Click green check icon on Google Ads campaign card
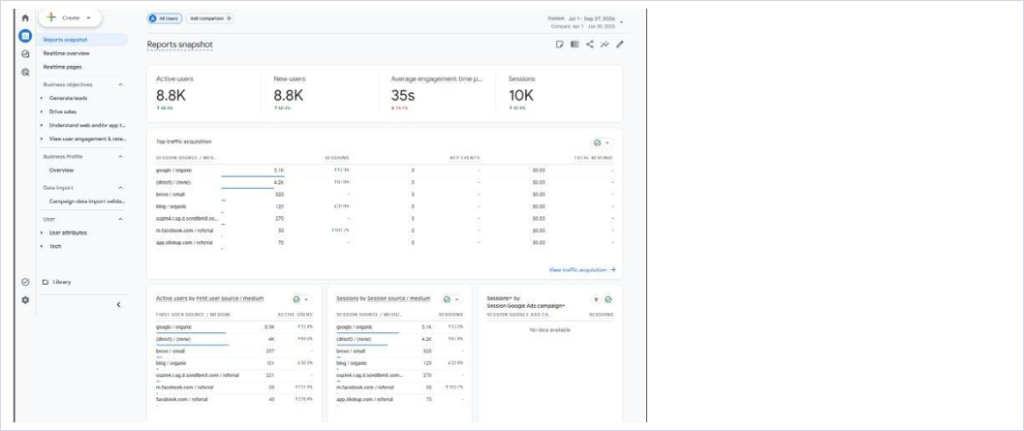The height and width of the screenshot is (431, 1024). pyautogui.click(x=608, y=300)
